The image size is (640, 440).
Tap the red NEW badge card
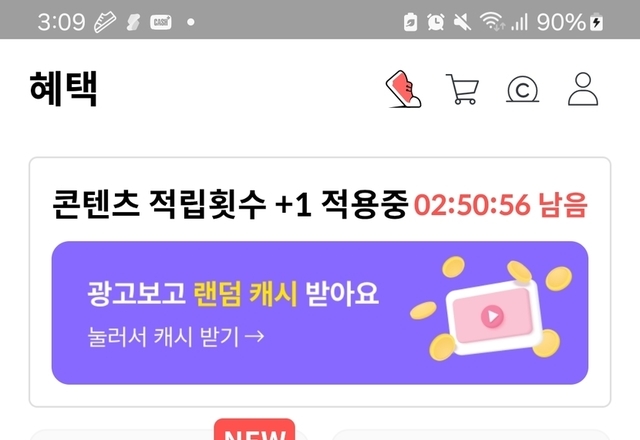pos(254,429)
